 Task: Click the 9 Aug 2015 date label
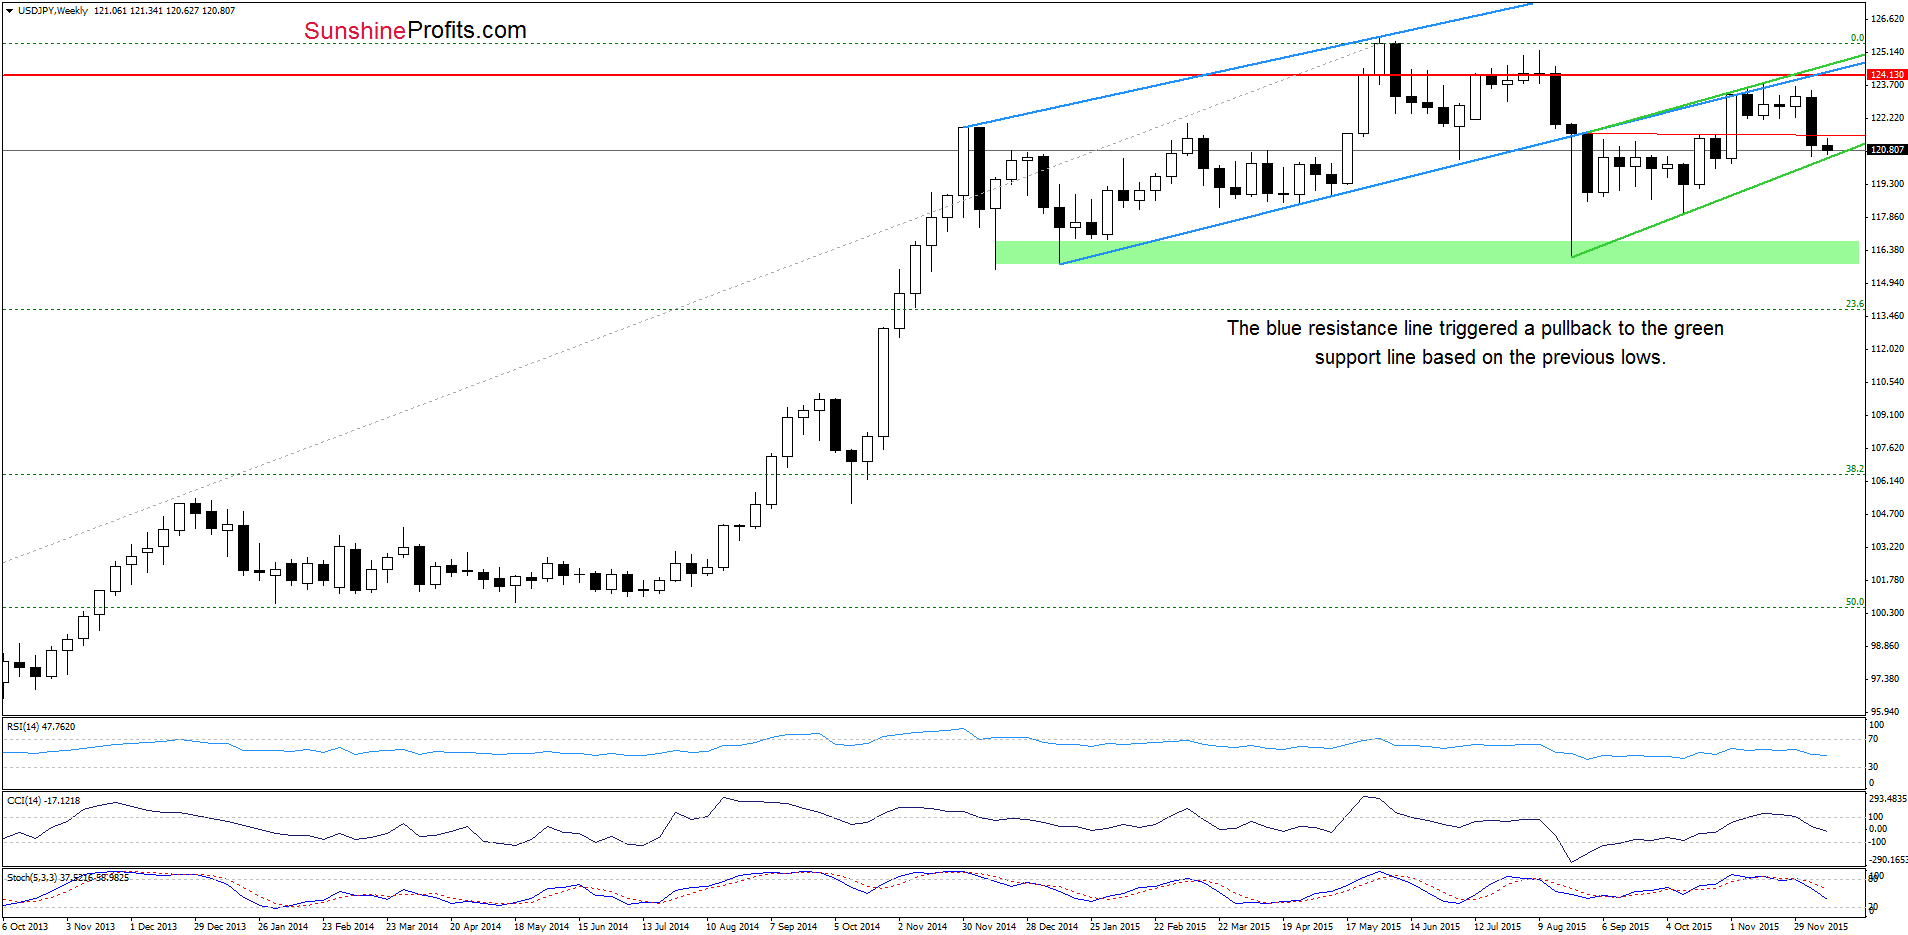(x=1562, y=927)
